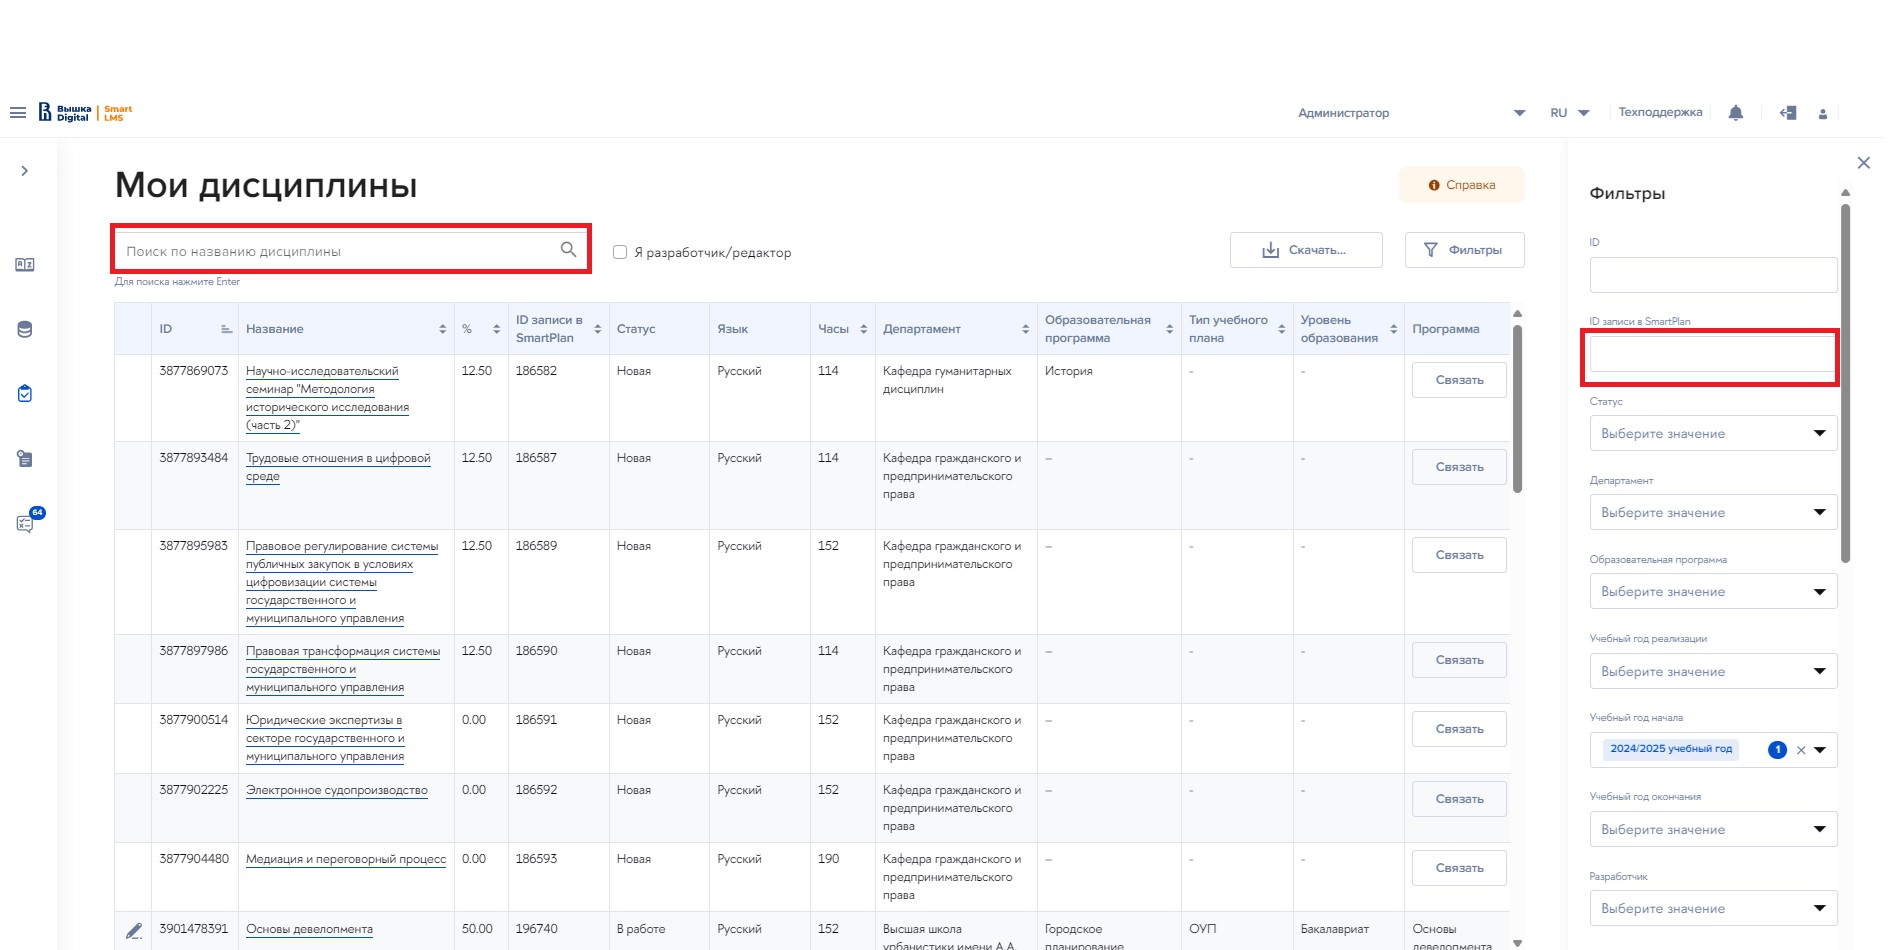The height and width of the screenshot is (950, 1890).
Task: Expand the Департамент filter dropdown
Action: [x=1712, y=512]
